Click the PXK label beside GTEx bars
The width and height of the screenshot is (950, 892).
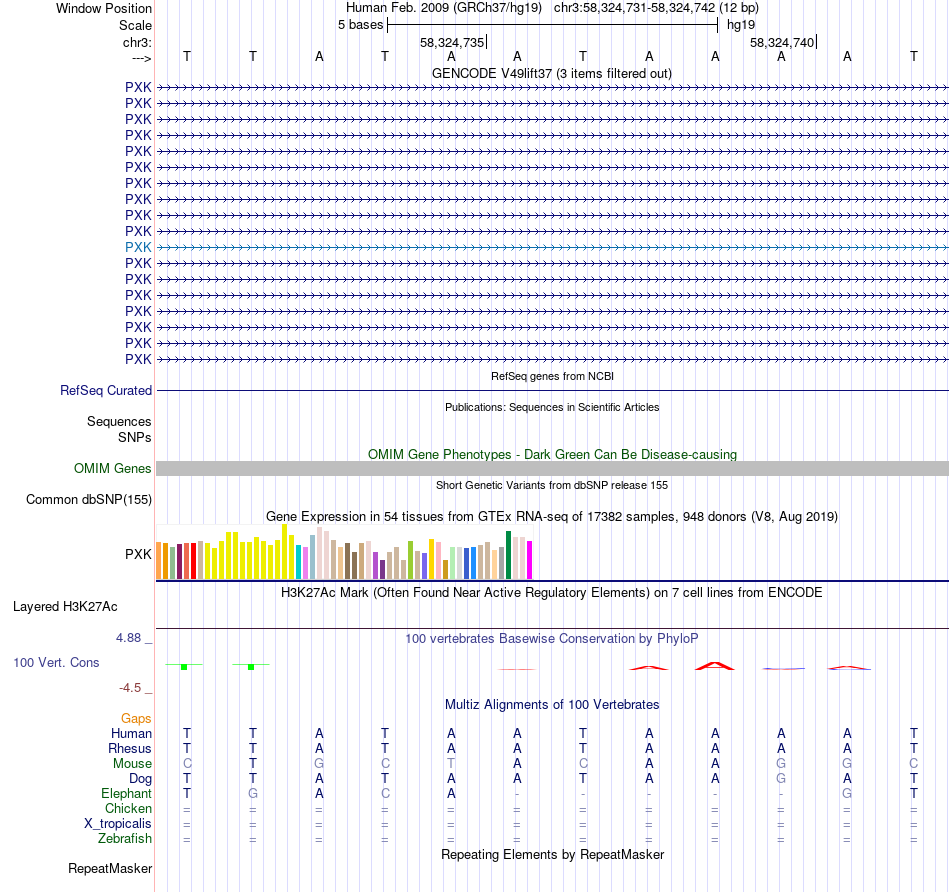point(138,554)
